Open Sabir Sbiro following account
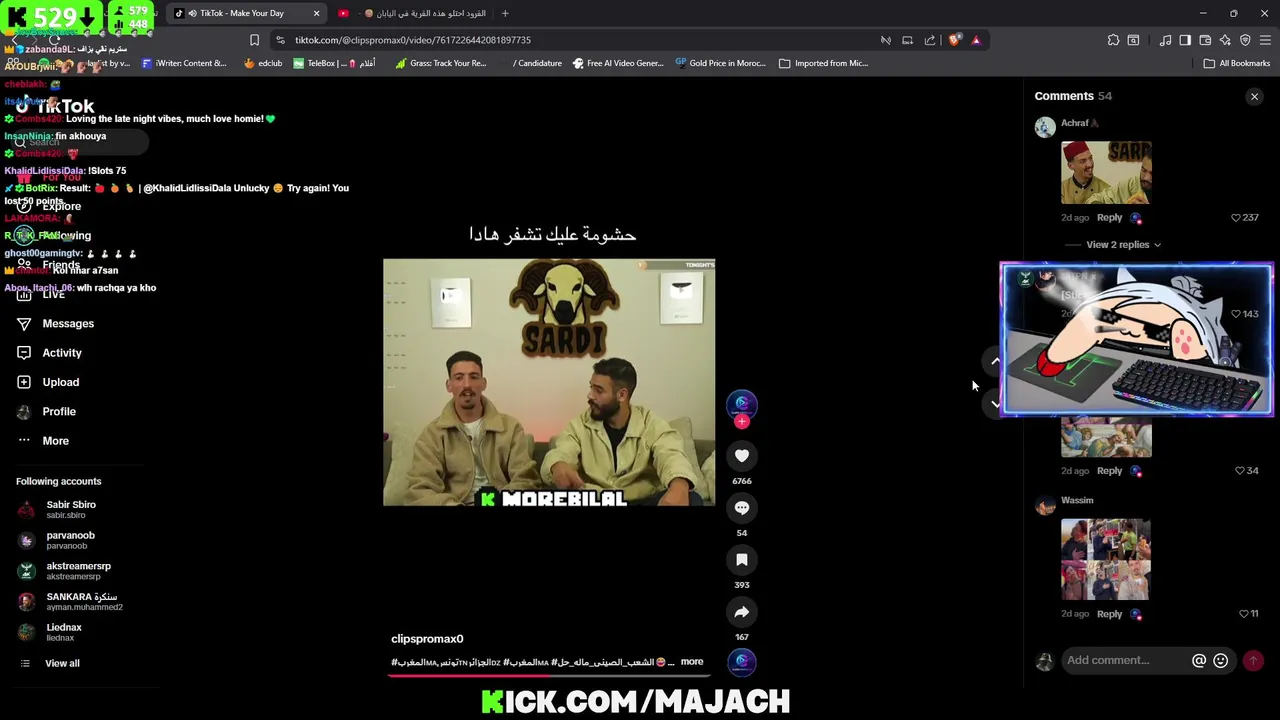The height and width of the screenshot is (720, 1280). click(58, 509)
